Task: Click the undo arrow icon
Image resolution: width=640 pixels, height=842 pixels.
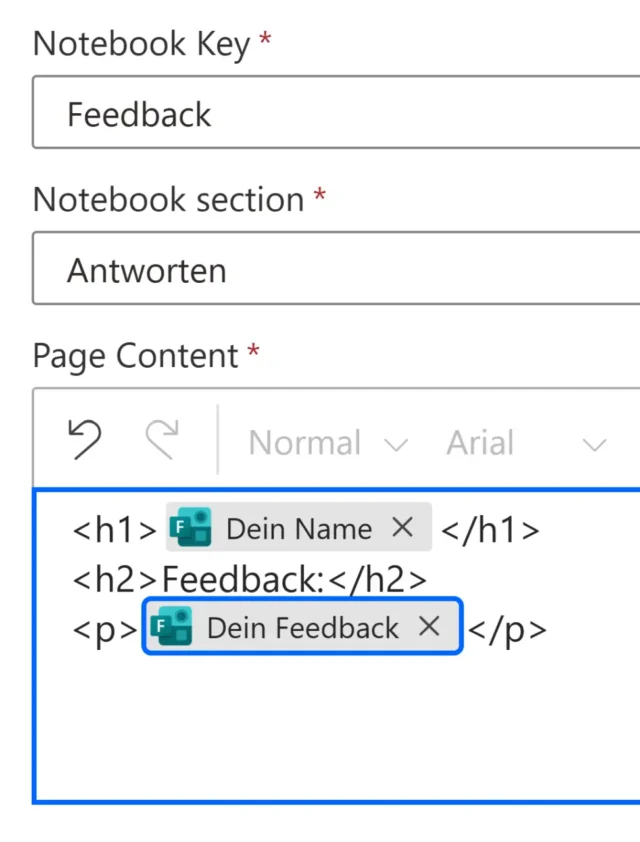Action: [85, 441]
